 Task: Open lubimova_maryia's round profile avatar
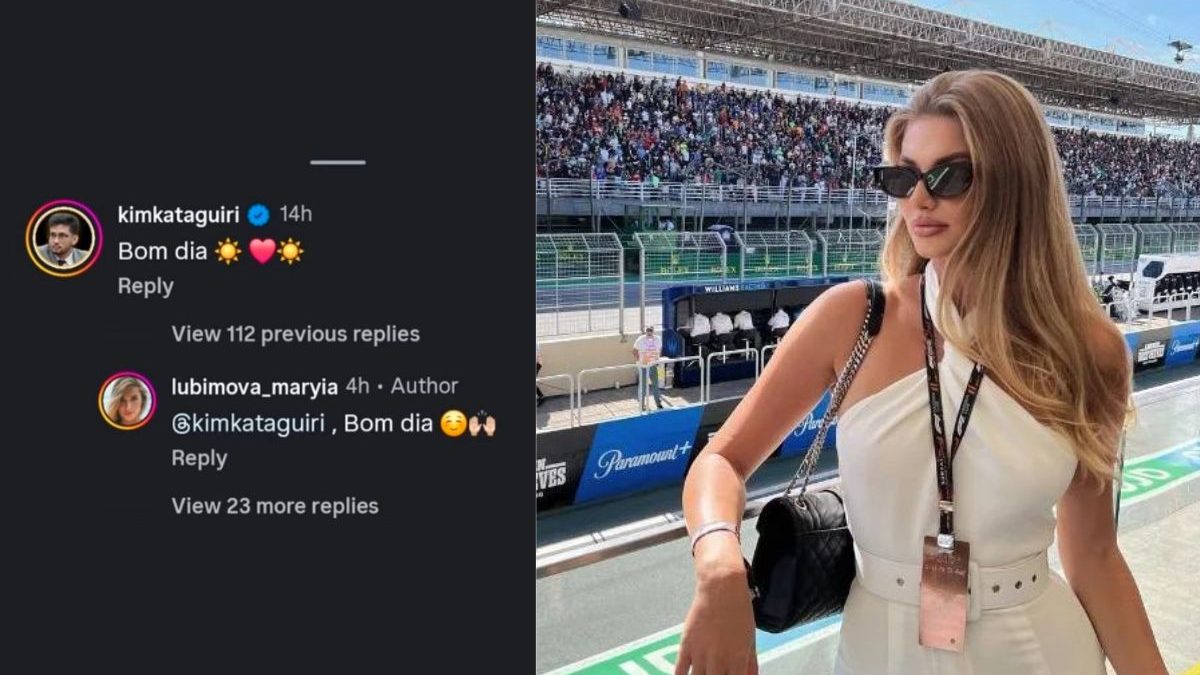point(127,401)
